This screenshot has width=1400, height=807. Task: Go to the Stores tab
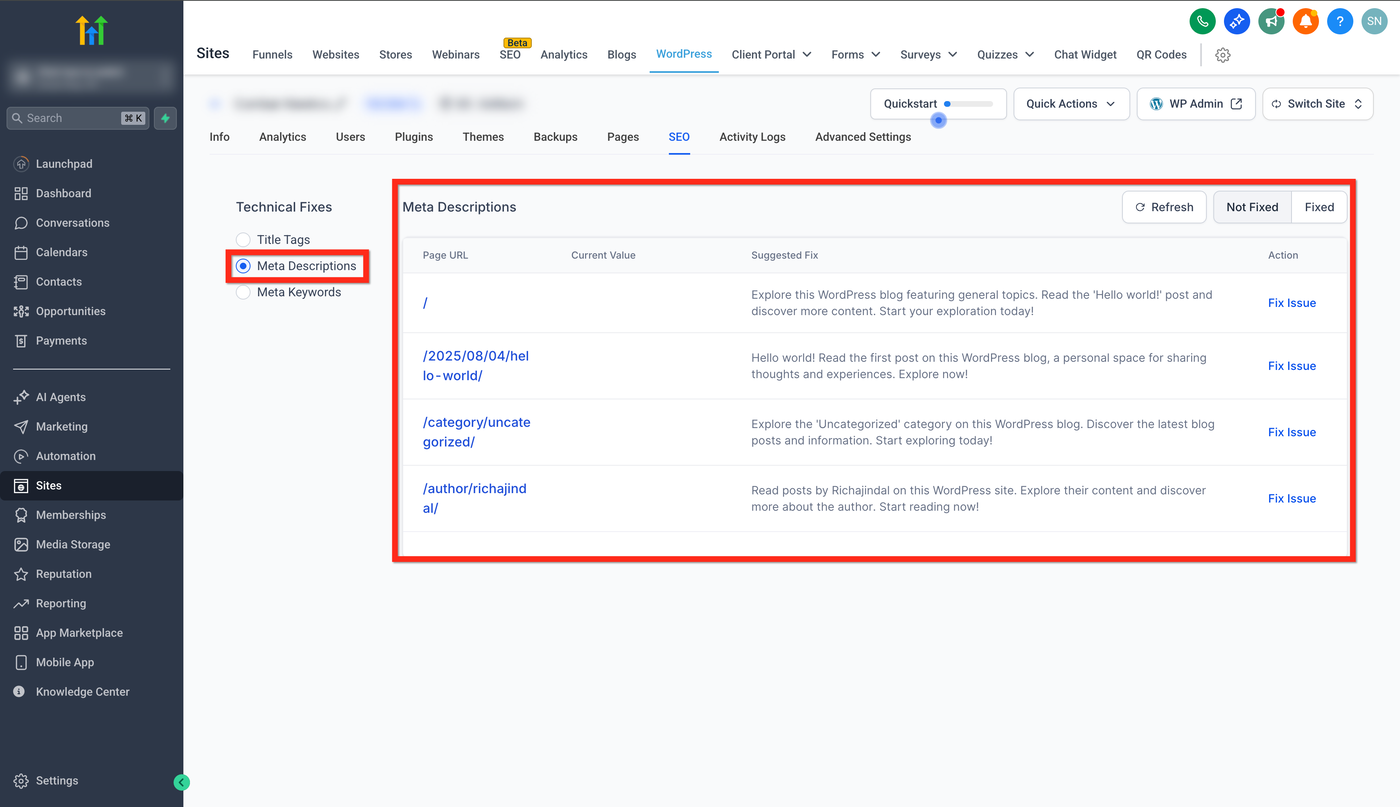click(x=396, y=55)
